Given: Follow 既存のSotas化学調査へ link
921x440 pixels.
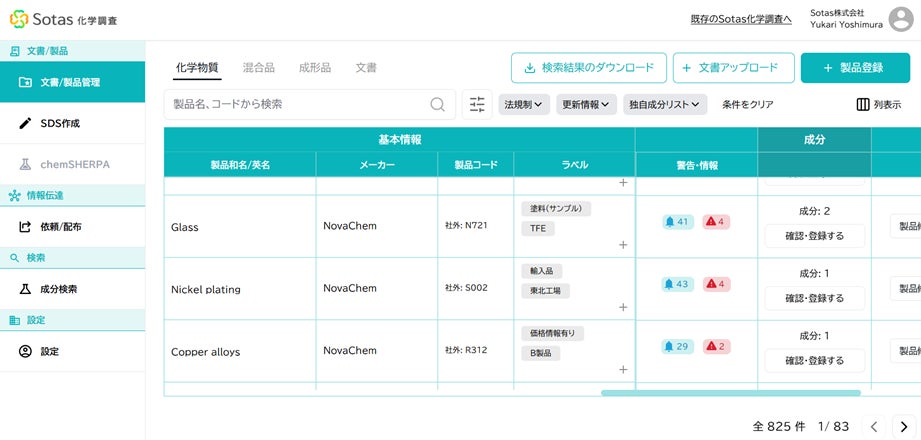Looking at the screenshot, I should click(x=741, y=19).
